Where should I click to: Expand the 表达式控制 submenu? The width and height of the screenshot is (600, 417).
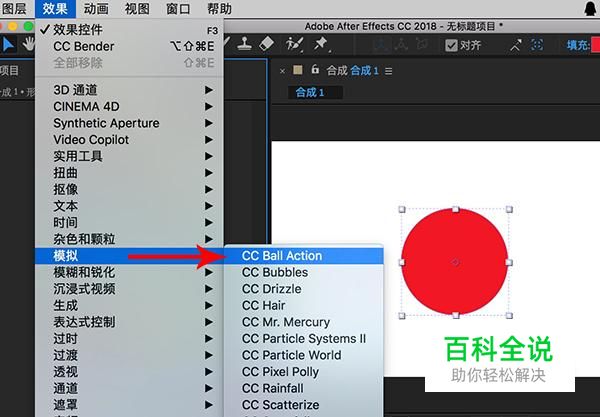pos(129,322)
